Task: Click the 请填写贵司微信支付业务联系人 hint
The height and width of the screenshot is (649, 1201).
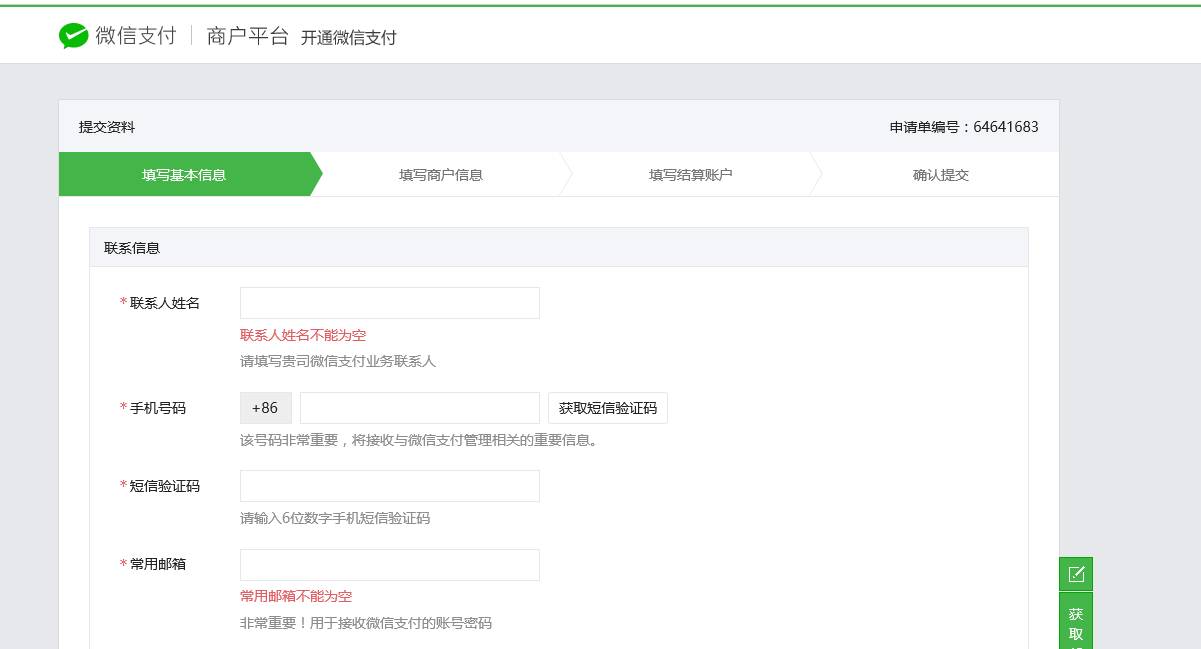Action: pyautogui.click(x=338, y=361)
